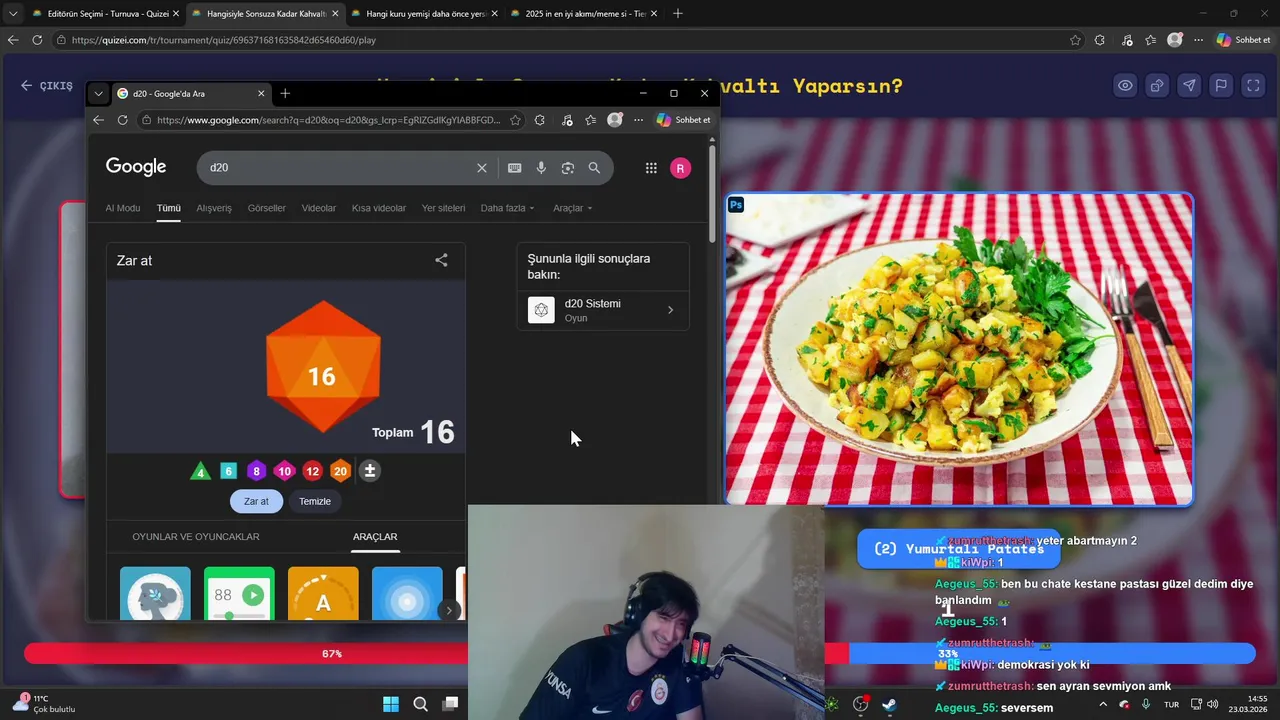Viewport: 1280px width, 720px height.
Task: Switch to Kısa videolar tab
Action: coord(379,208)
